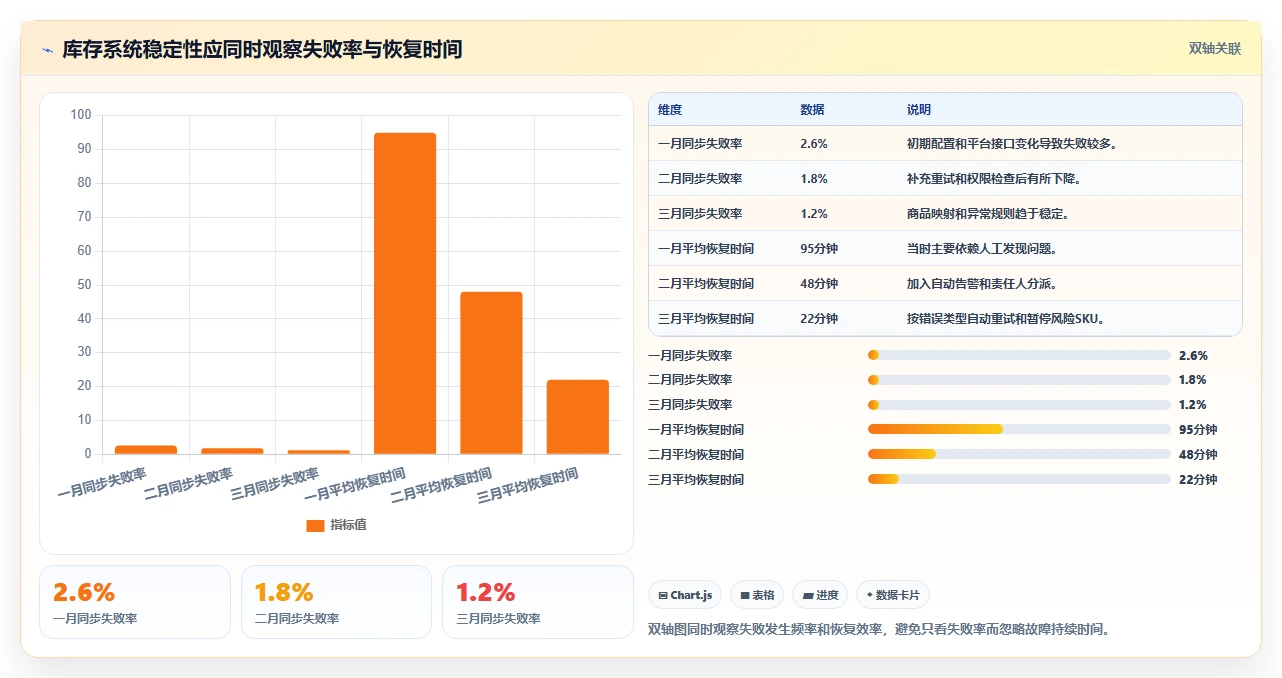Click the 1.8% 二月同步失败率 card

coord(336,602)
